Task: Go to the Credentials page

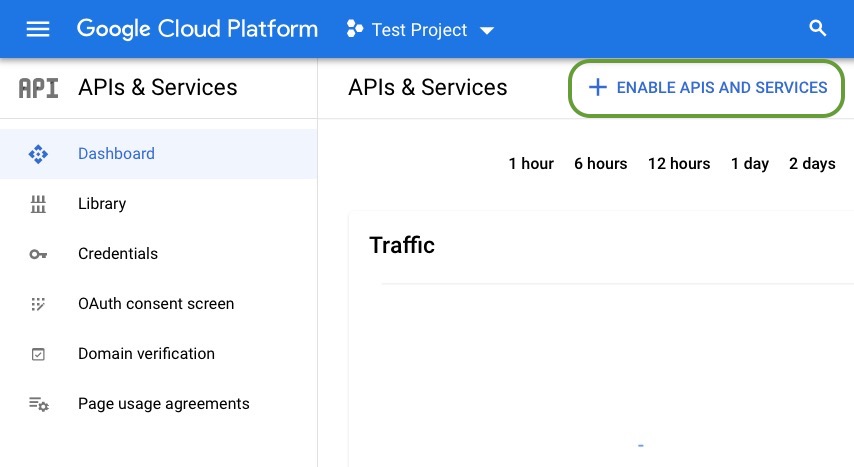Action: [x=118, y=254]
